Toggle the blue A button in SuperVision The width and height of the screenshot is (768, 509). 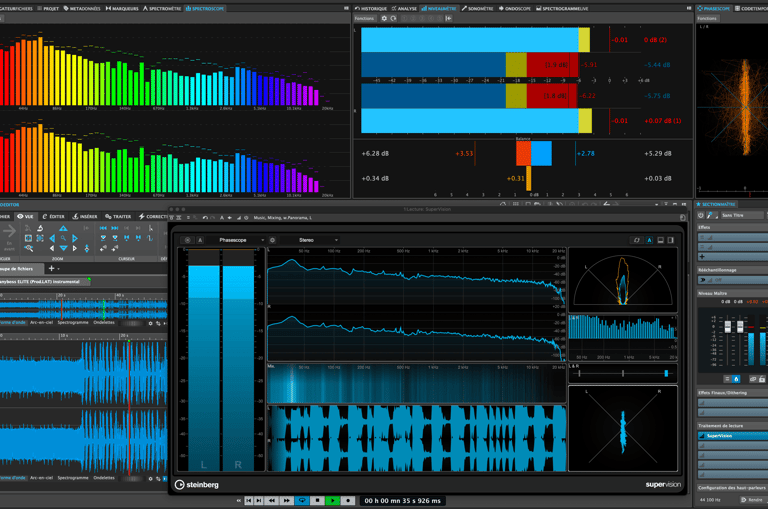tap(649, 240)
